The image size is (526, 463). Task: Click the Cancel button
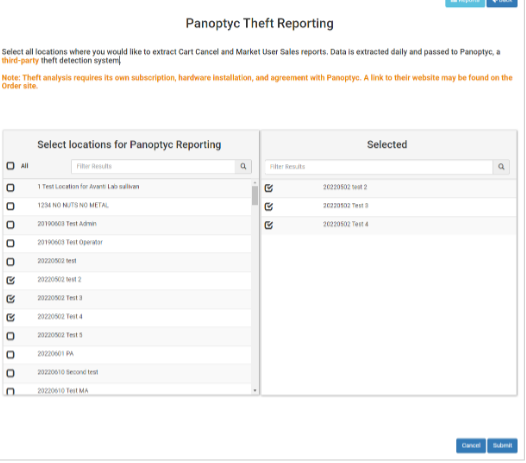point(471,446)
